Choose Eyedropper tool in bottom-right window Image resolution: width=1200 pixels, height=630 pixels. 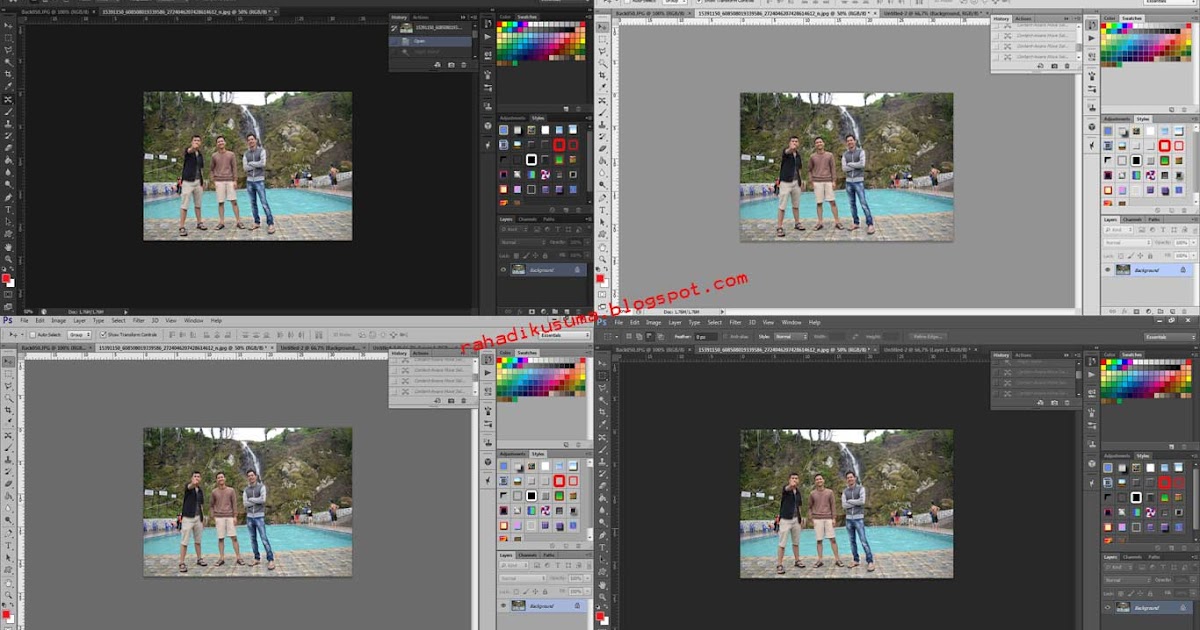click(x=602, y=424)
